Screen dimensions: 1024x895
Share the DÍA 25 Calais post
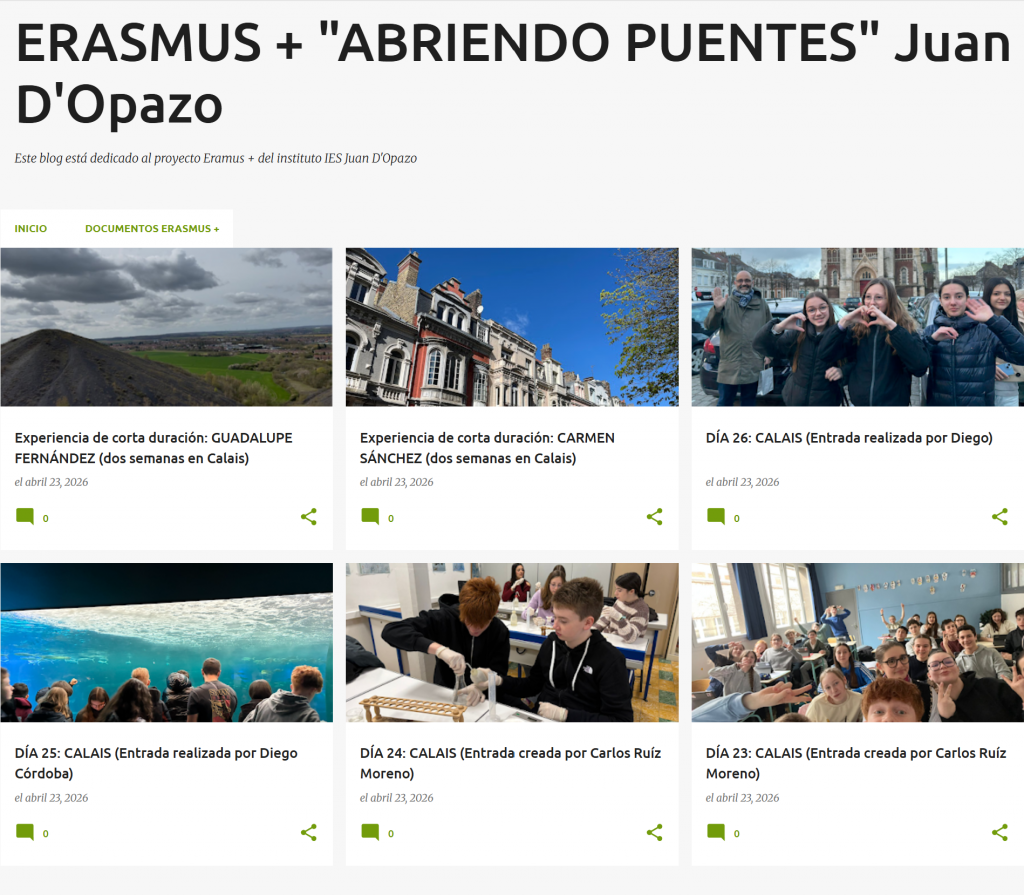click(309, 833)
